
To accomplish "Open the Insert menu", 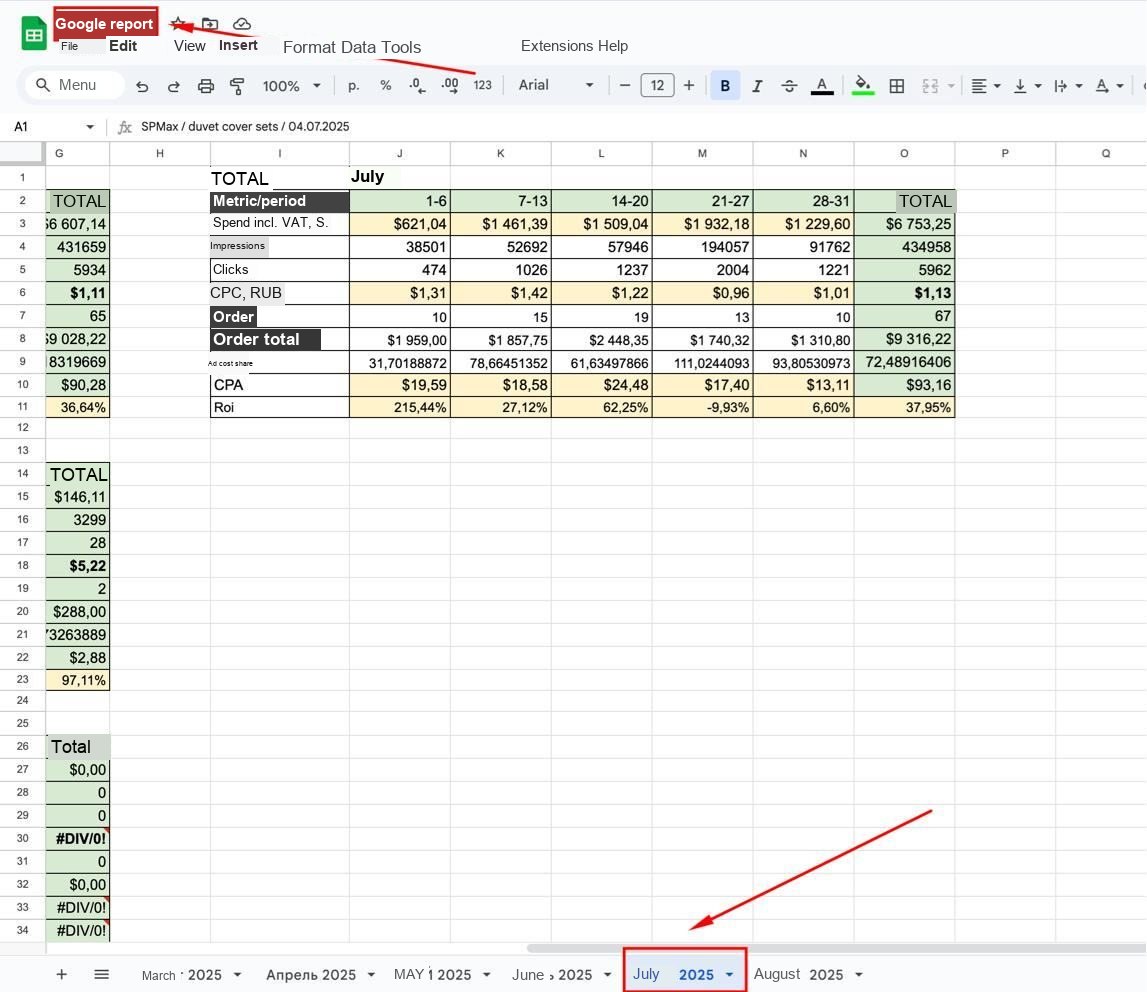I will tap(238, 45).
